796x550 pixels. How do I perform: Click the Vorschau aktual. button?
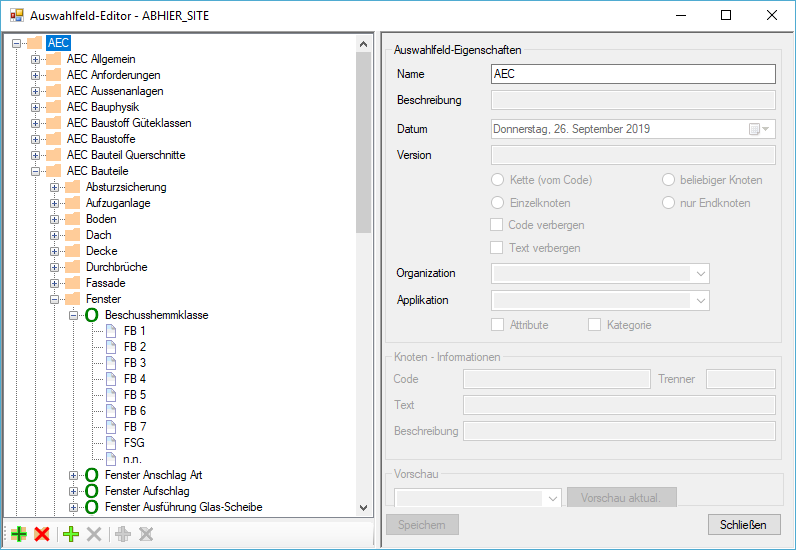point(622,498)
